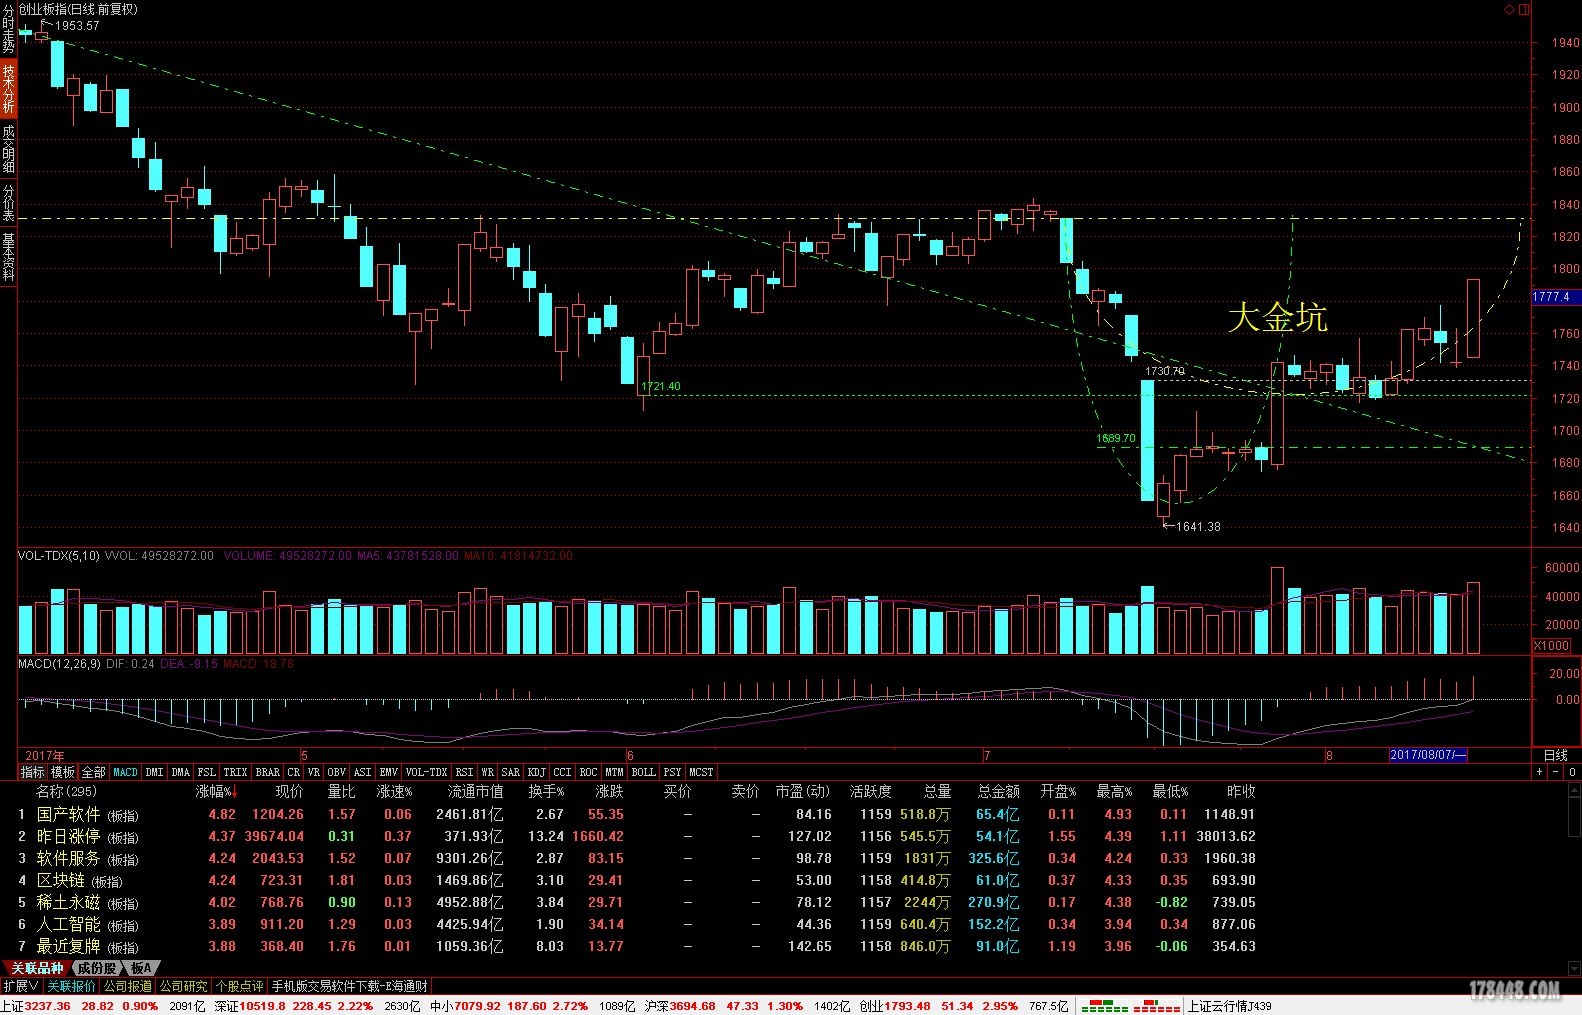Select the 人工智能 sector row

point(640,924)
